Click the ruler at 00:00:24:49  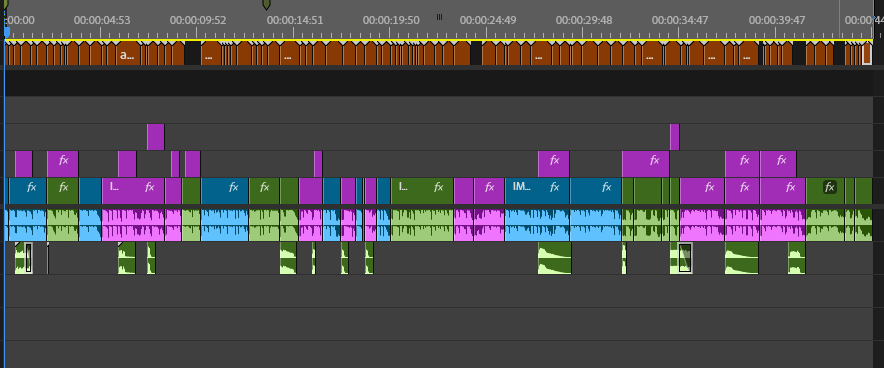(488, 20)
